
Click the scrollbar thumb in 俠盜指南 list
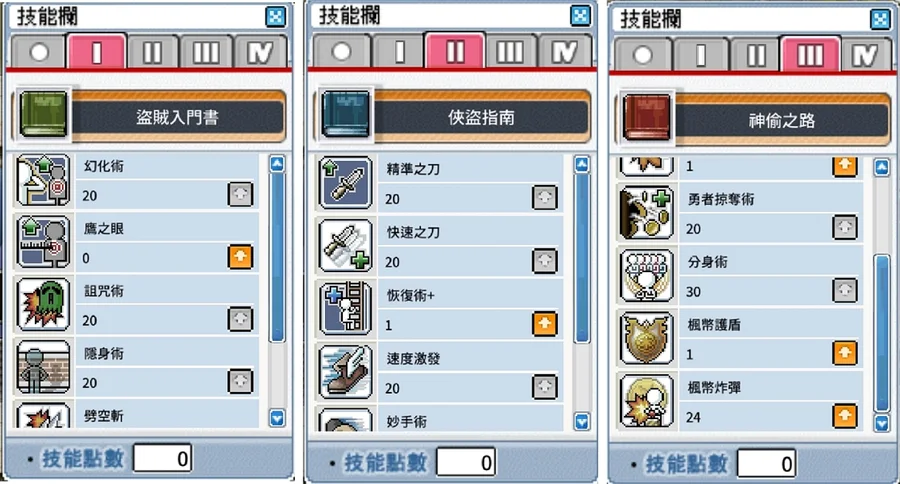pyautogui.click(x=581, y=258)
